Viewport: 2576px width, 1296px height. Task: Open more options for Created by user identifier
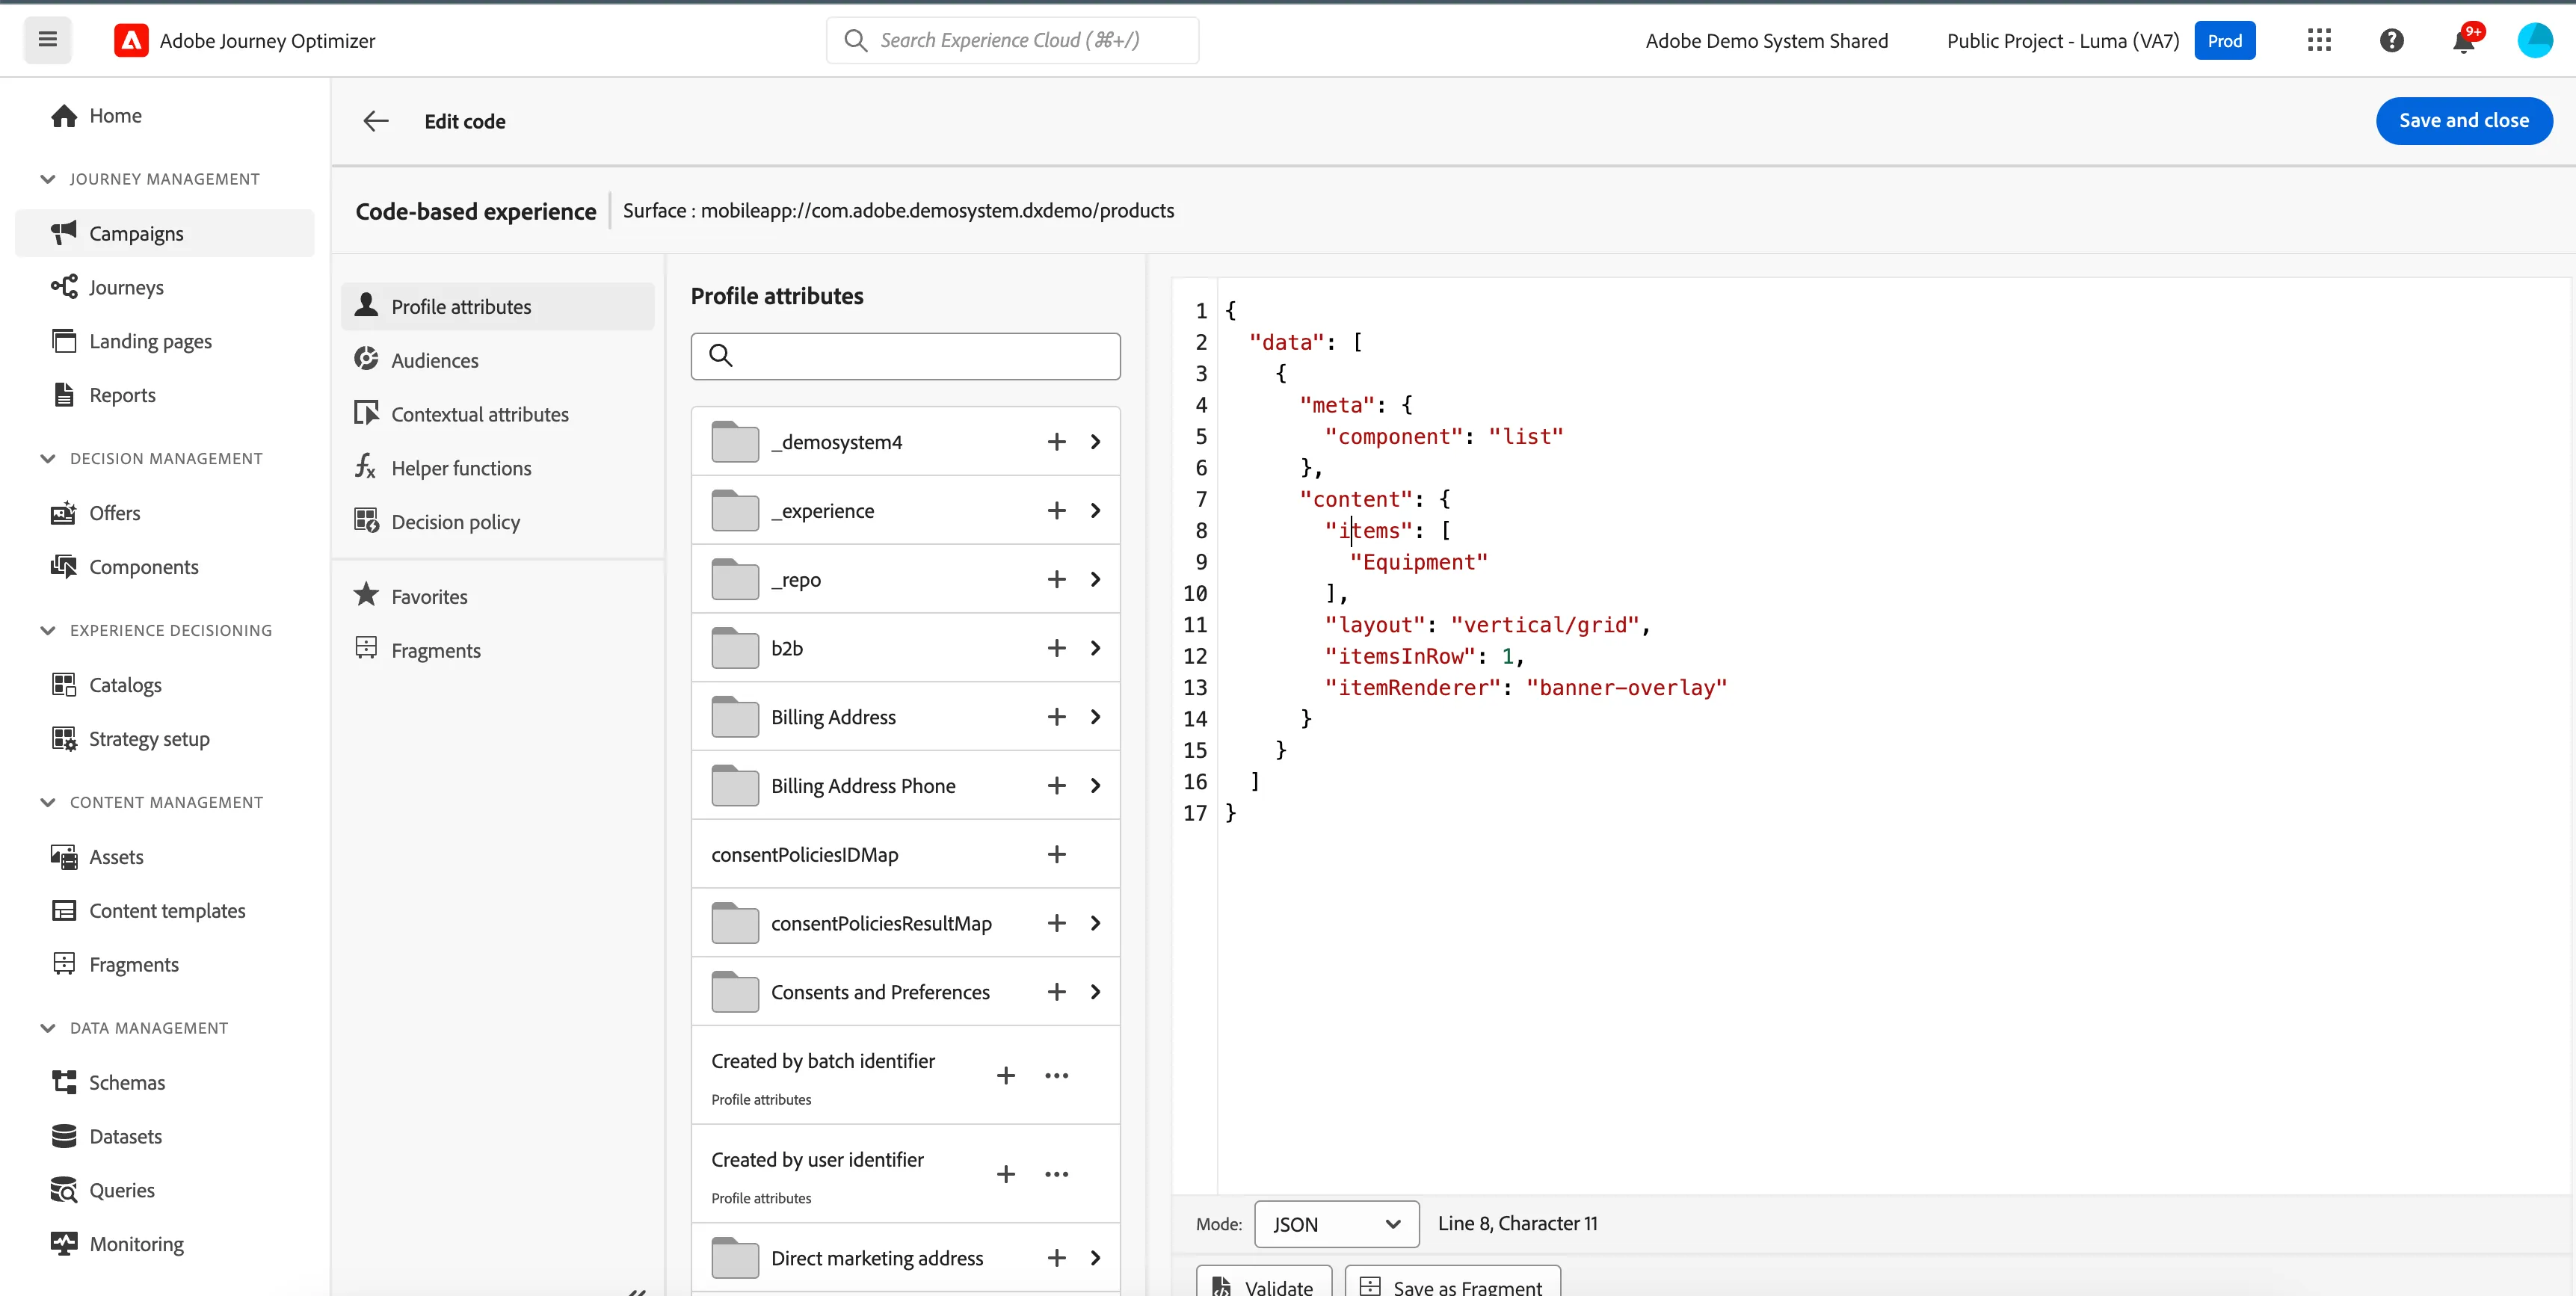point(1056,1174)
